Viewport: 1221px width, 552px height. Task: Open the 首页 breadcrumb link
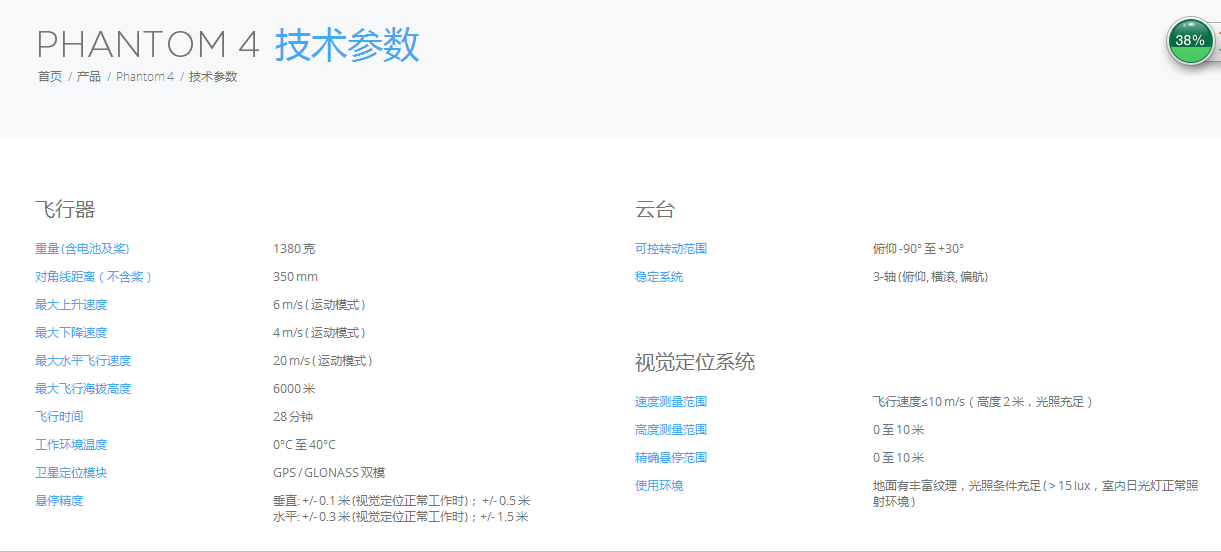click(50, 77)
